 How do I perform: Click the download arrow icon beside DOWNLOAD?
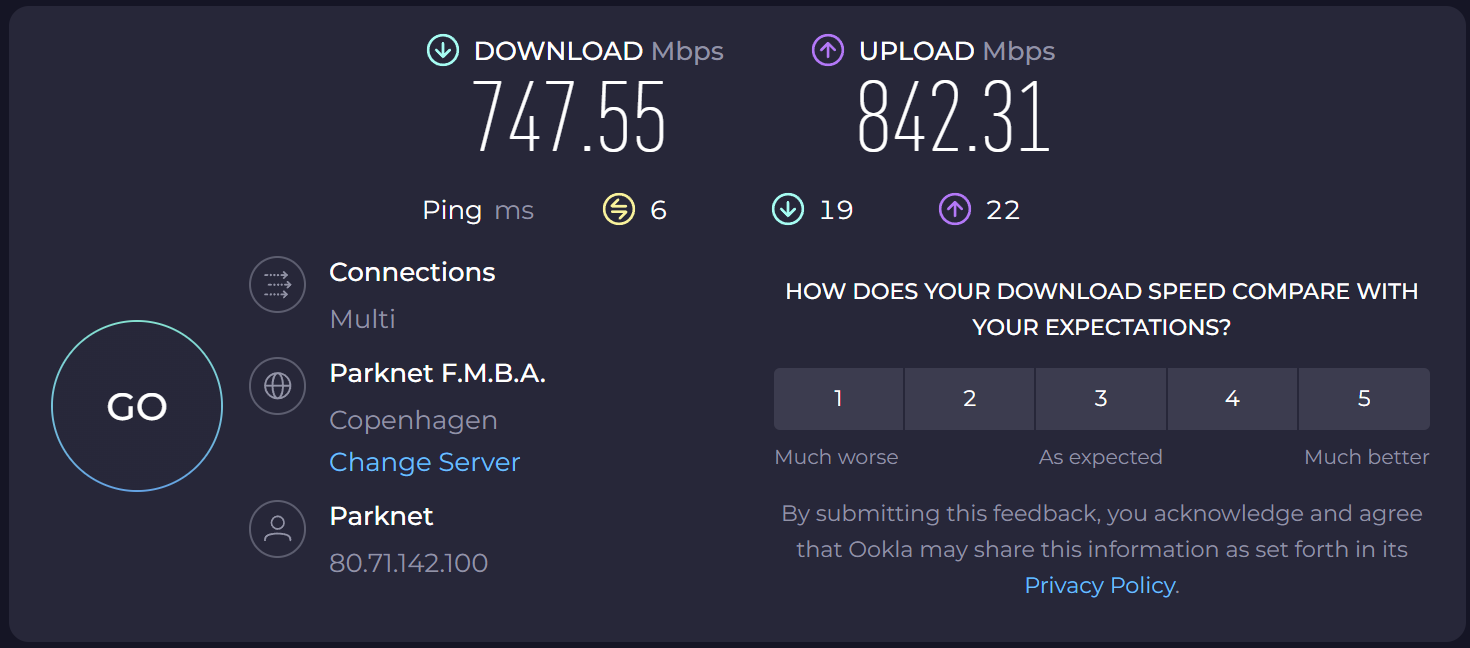click(x=443, y=51)
